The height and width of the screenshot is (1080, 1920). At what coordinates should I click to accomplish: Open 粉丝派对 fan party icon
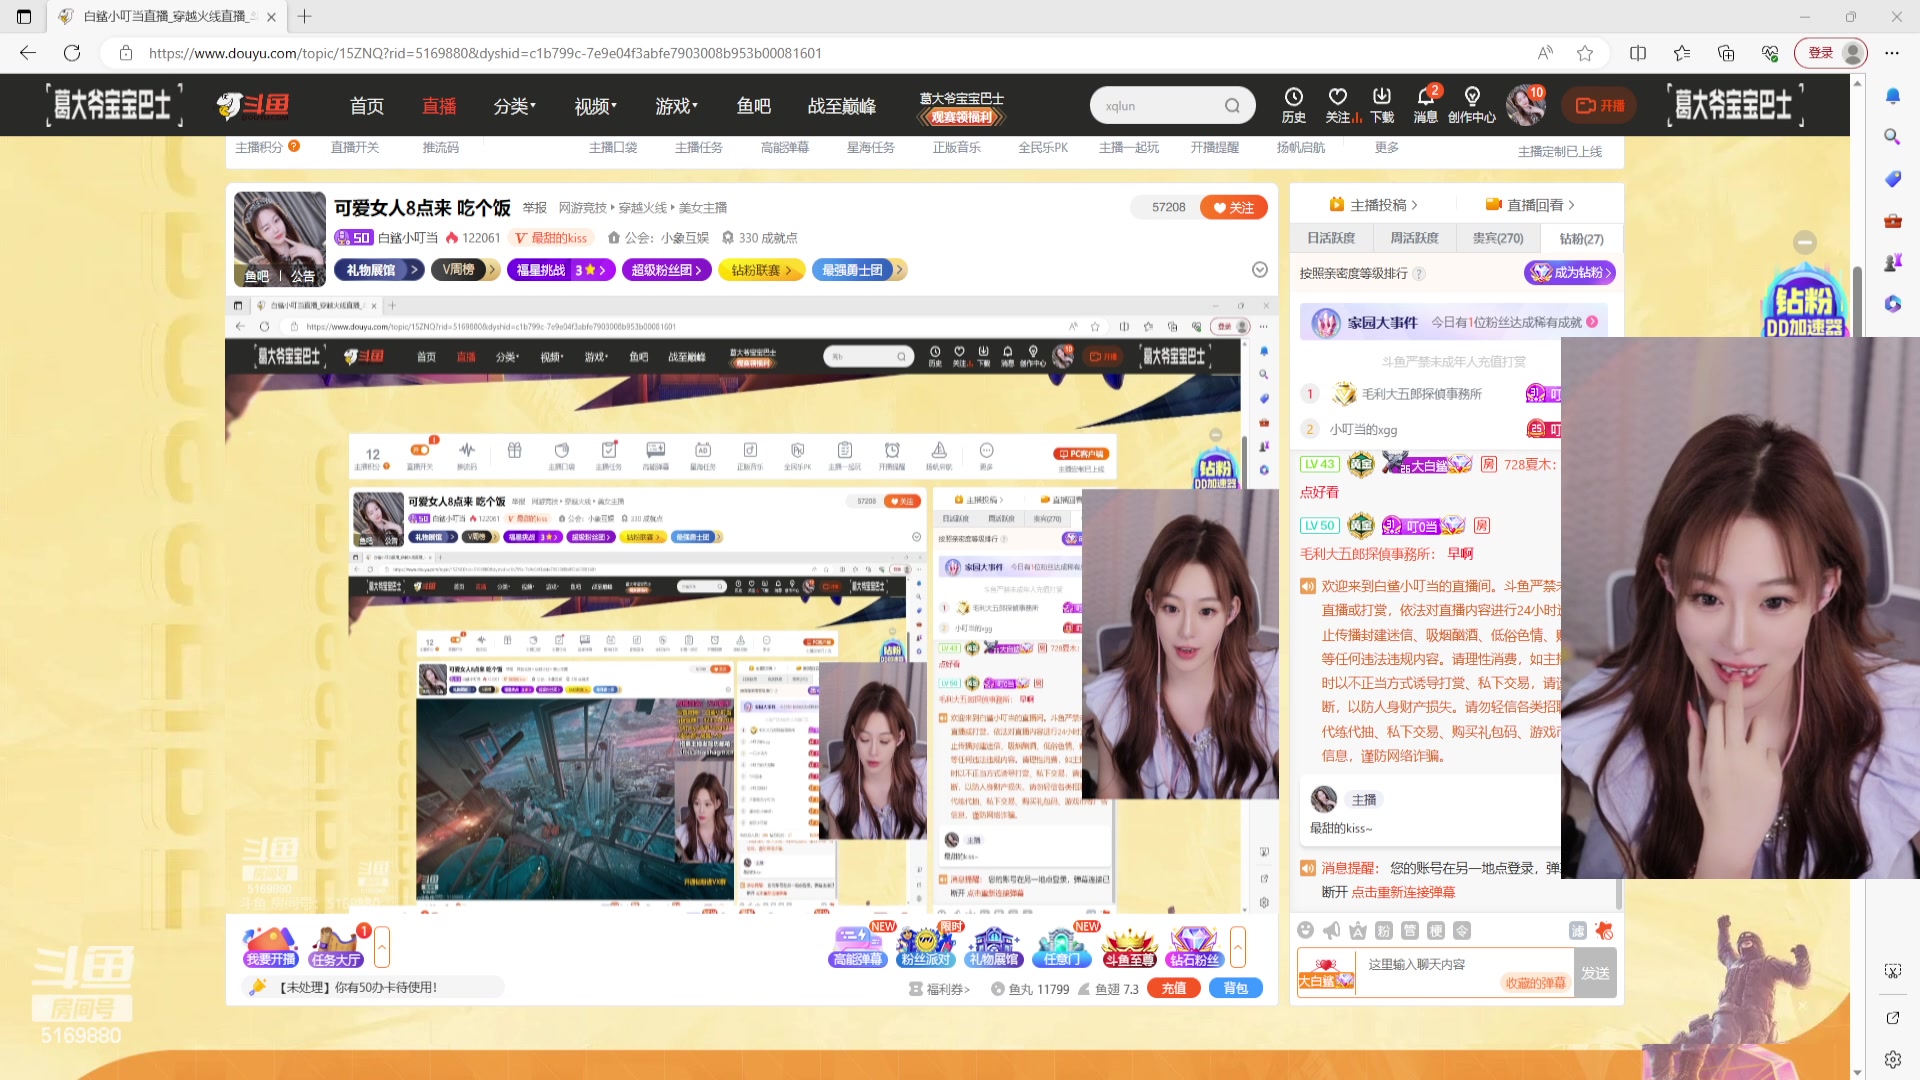(x=925, y=946)
